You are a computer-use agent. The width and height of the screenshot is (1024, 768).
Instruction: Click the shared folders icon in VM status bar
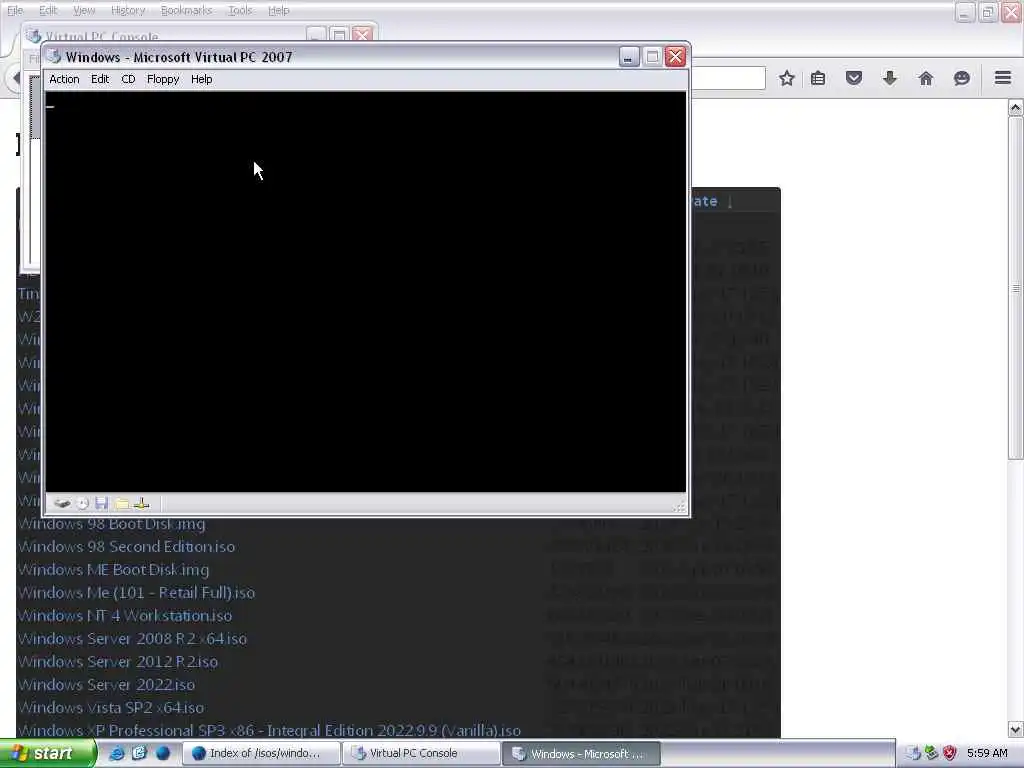pyautogui.click(x=121, y=504)
